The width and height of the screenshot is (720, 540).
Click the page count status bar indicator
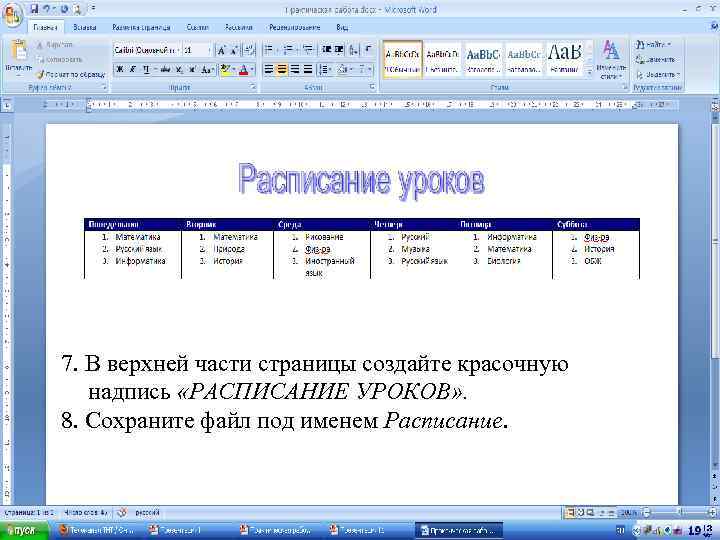[x=29, y=512]
